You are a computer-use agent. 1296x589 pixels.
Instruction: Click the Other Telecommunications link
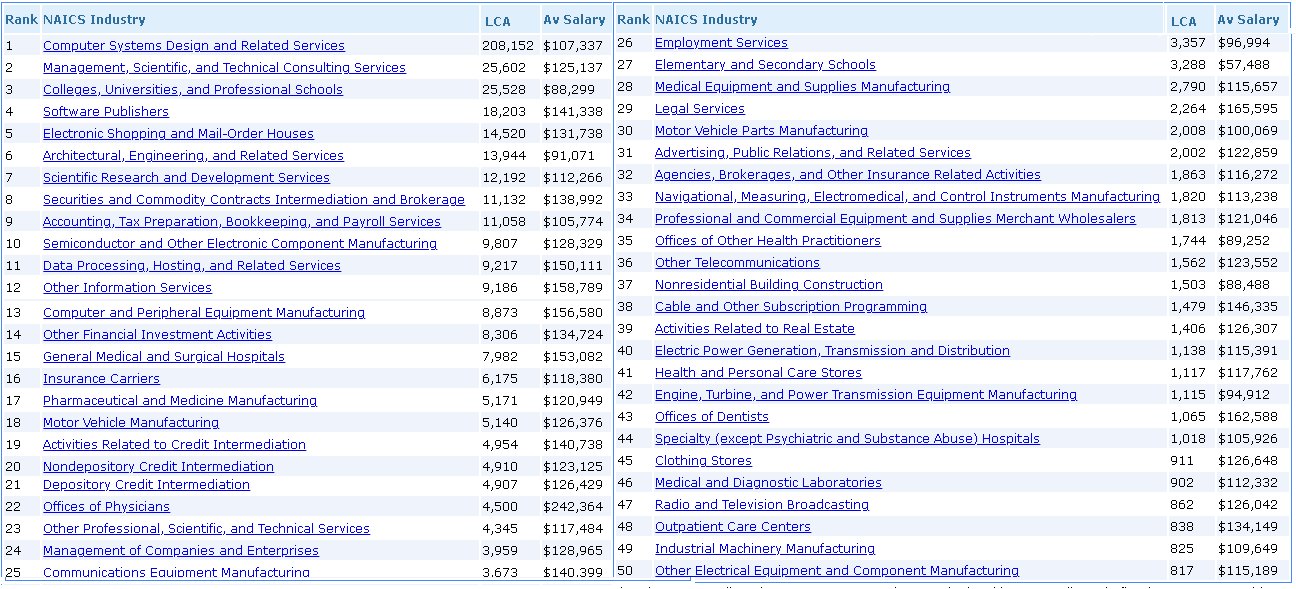[x=736, y=263]
